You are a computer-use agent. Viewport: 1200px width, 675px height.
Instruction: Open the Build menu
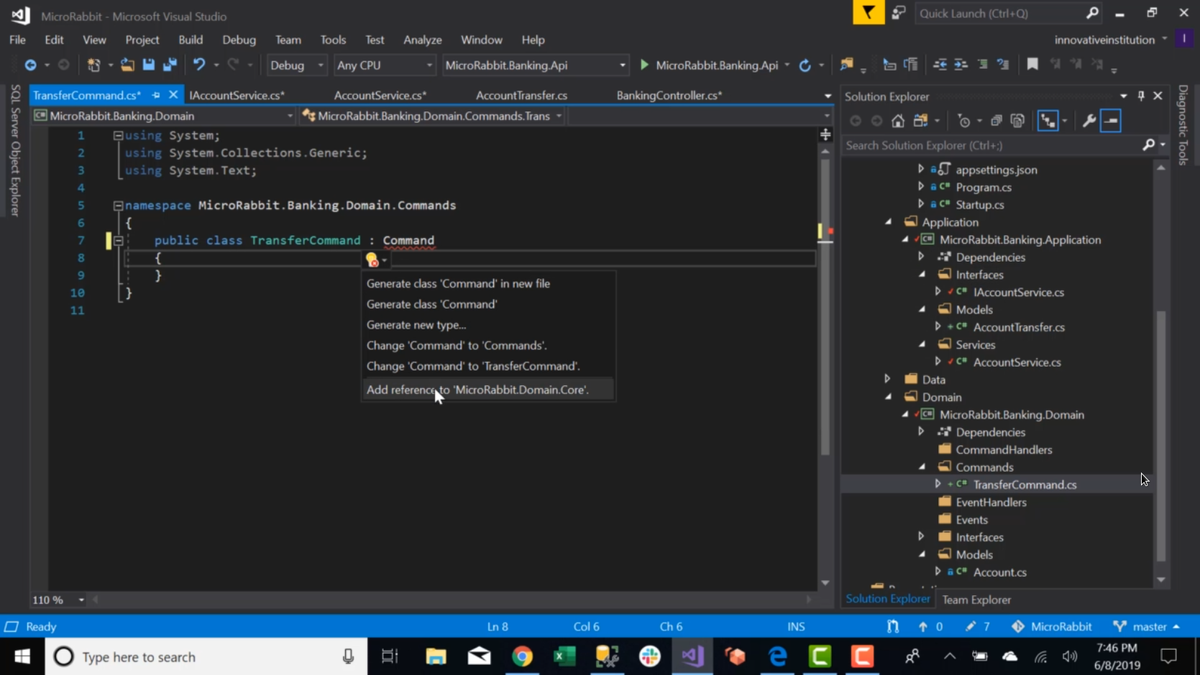tap(190, 40)
